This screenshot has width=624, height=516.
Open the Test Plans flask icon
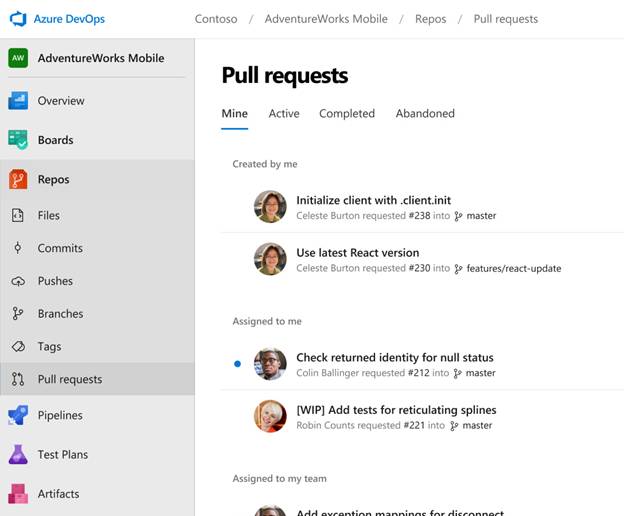pos(18,454)
